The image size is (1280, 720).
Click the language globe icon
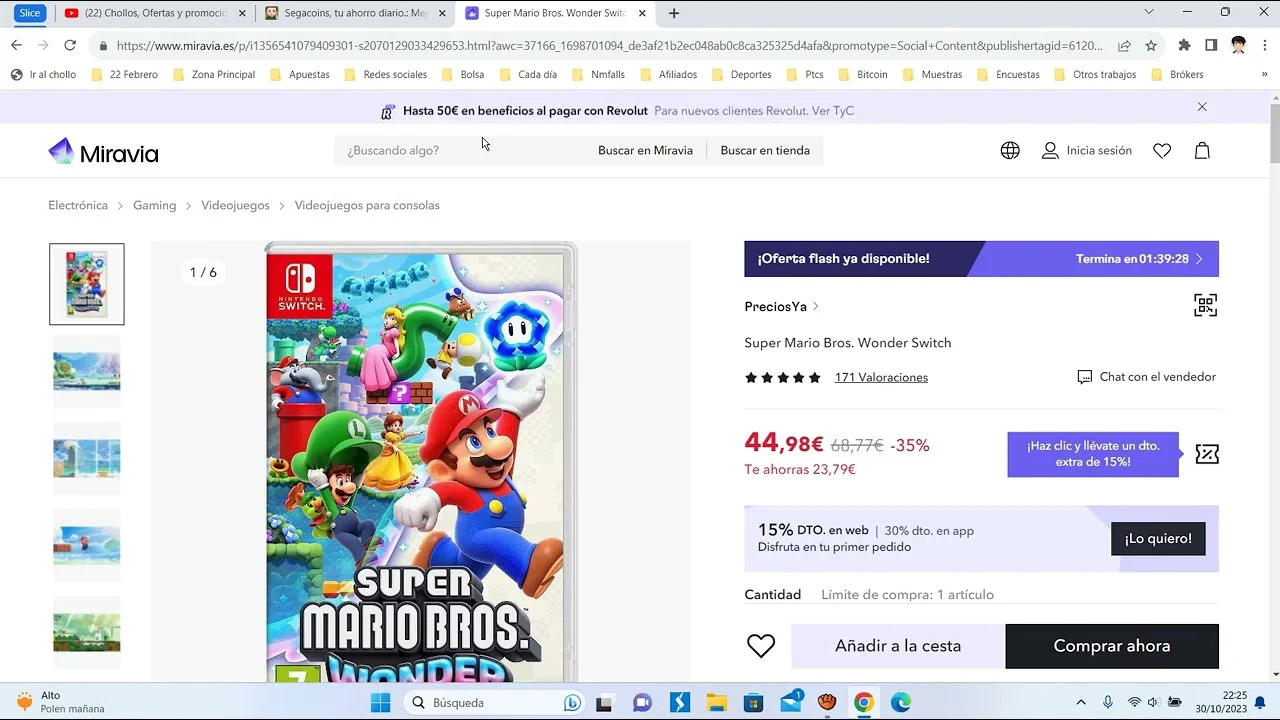click(x=1010, y=151)
